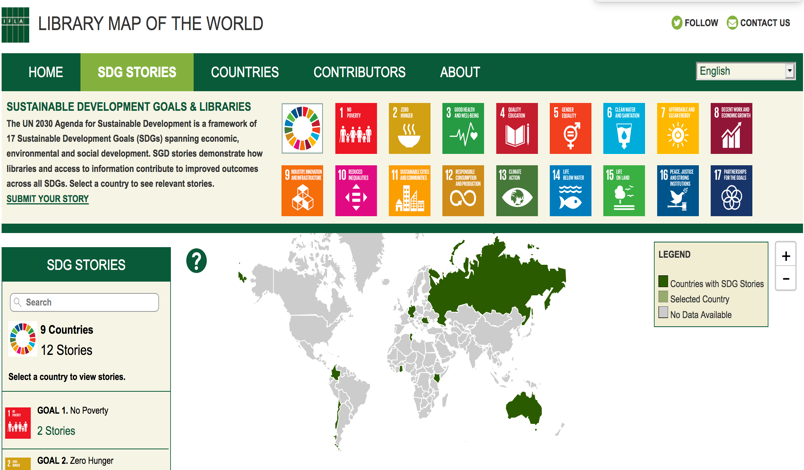The image size is (804, 470).
Task: Click the GOAL 2. Zero Hunger title
Action: tap(75, 461)
